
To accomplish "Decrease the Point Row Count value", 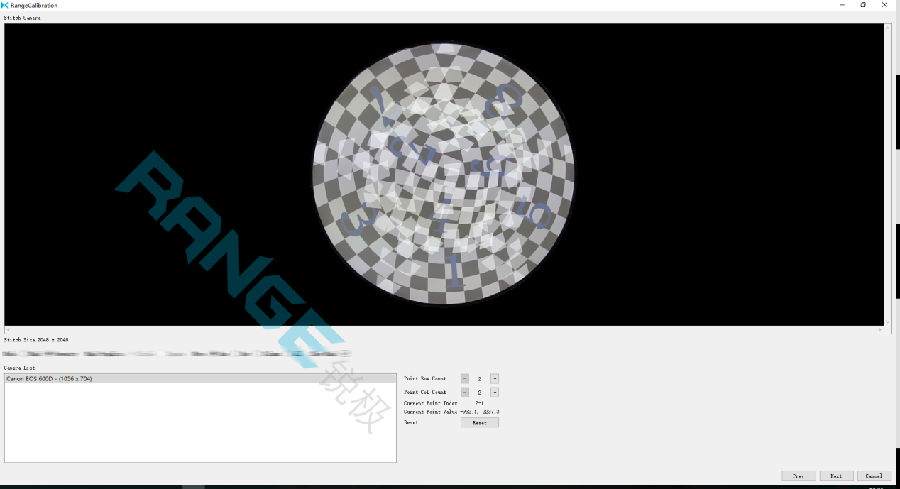I will pos(465,379).
